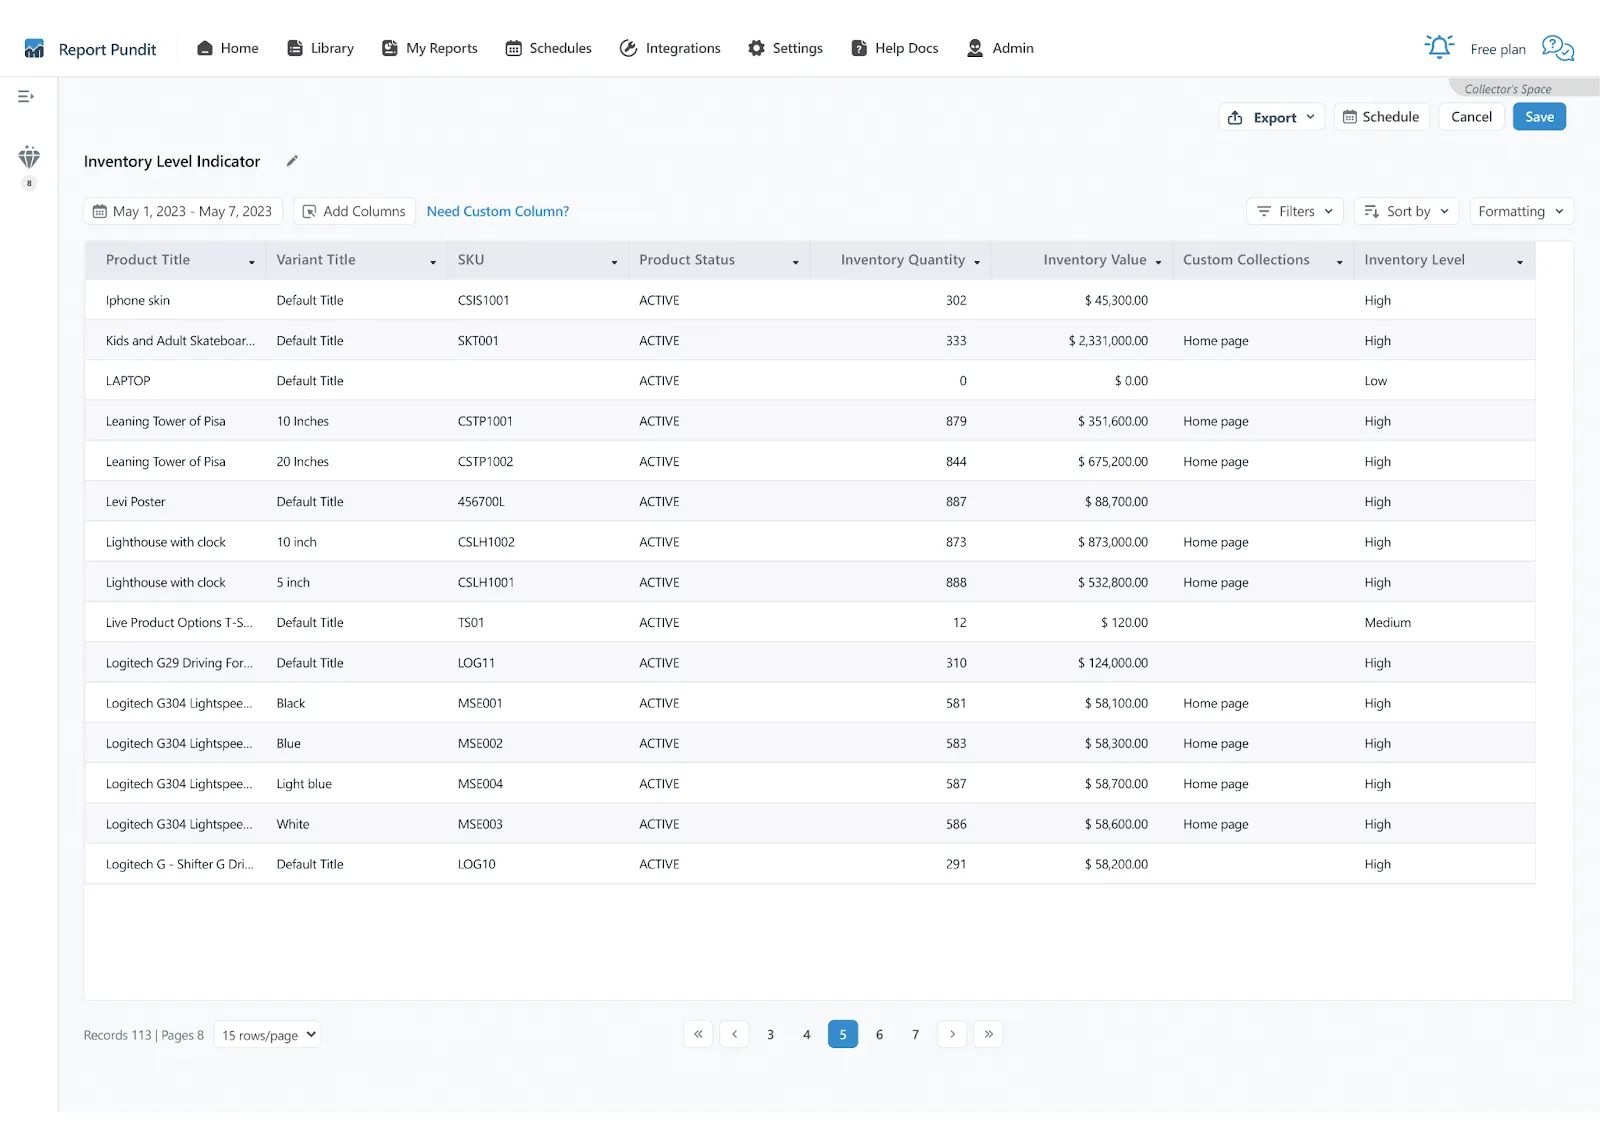
Task: Expand the sidebar menu icon
Action: pos(26,97)
